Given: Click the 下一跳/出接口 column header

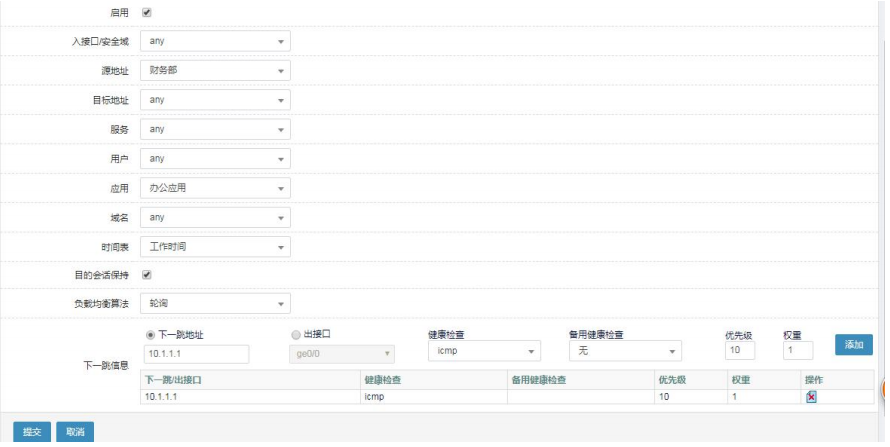Looking at the screenshot, I should pos(250,379).
